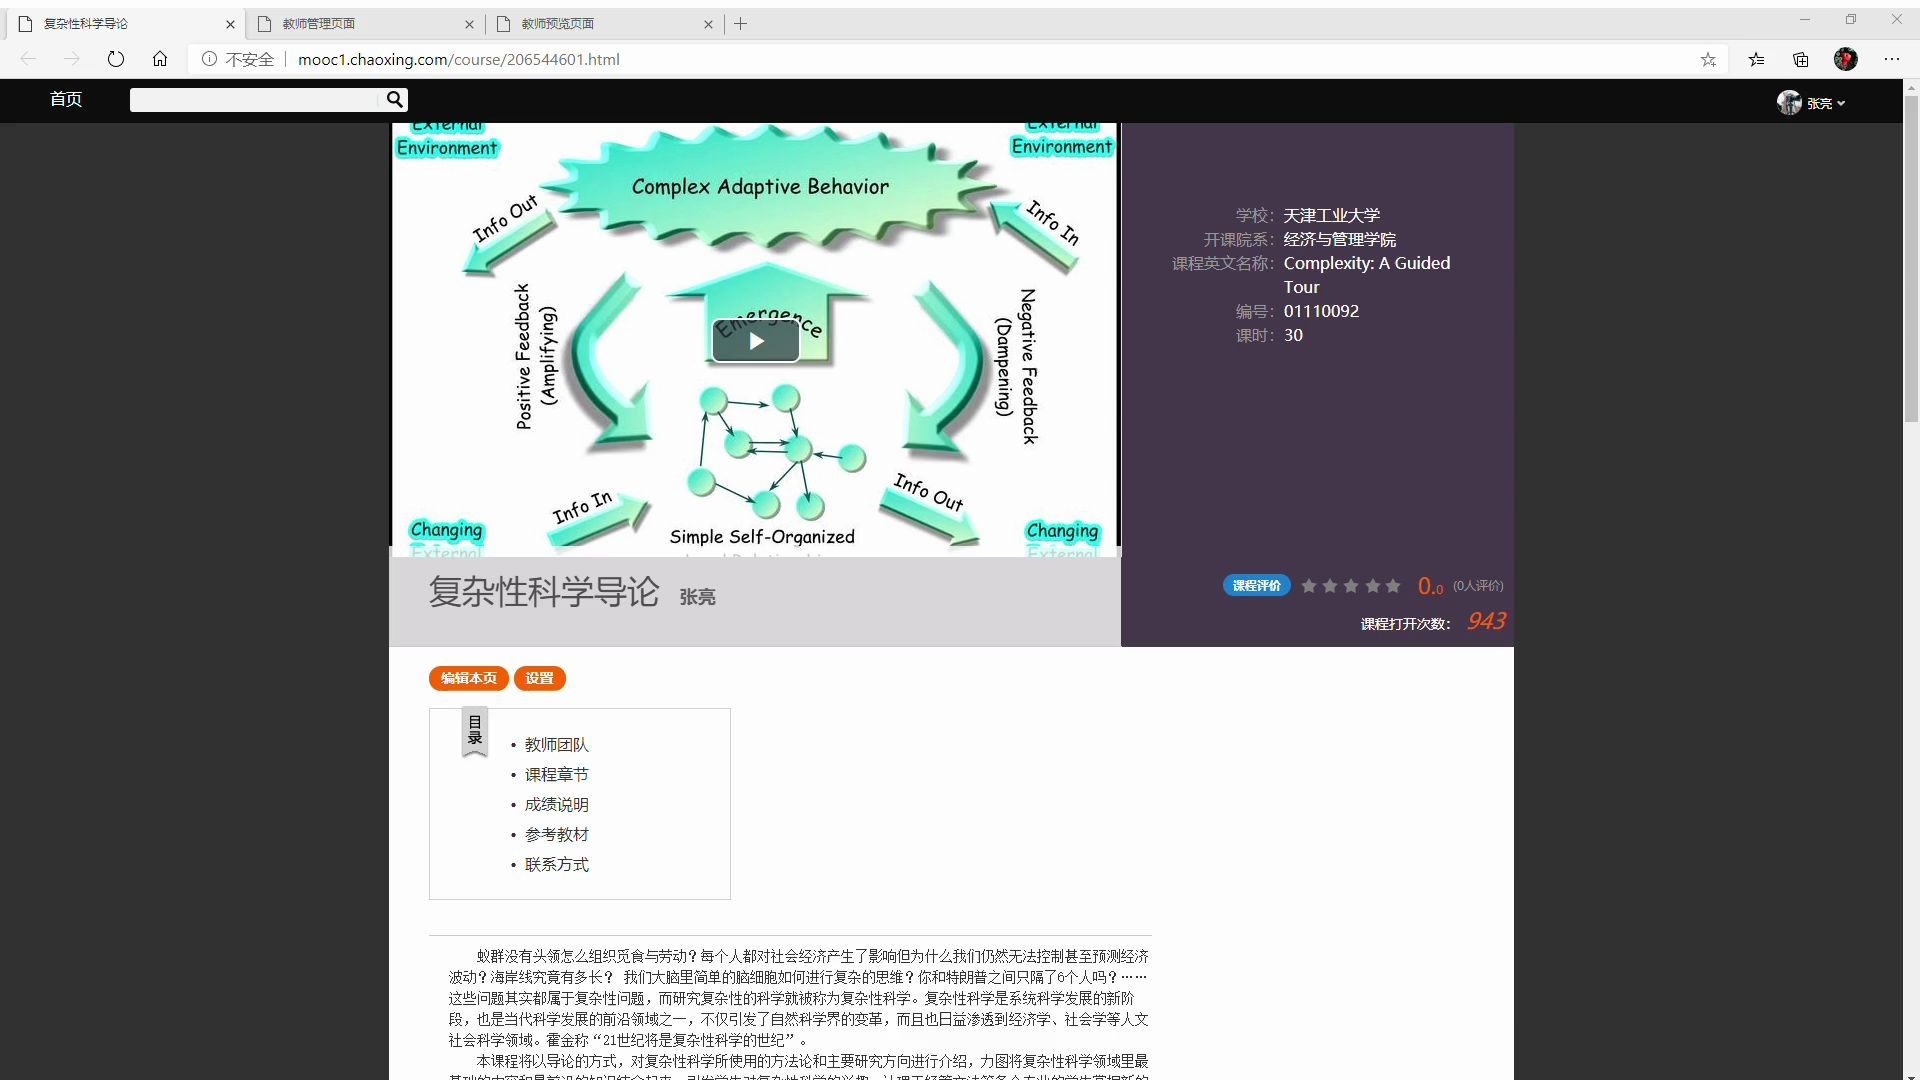Close the 教师管理页面 tab
The width and height of the screenshot is (1920, 1080).
[x=470, y=24]
